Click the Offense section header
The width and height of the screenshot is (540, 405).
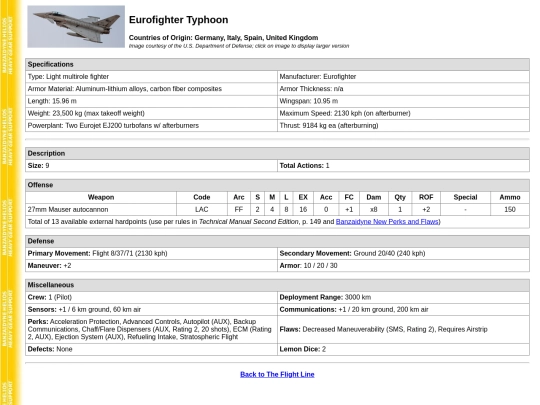(x=277, y=185)
